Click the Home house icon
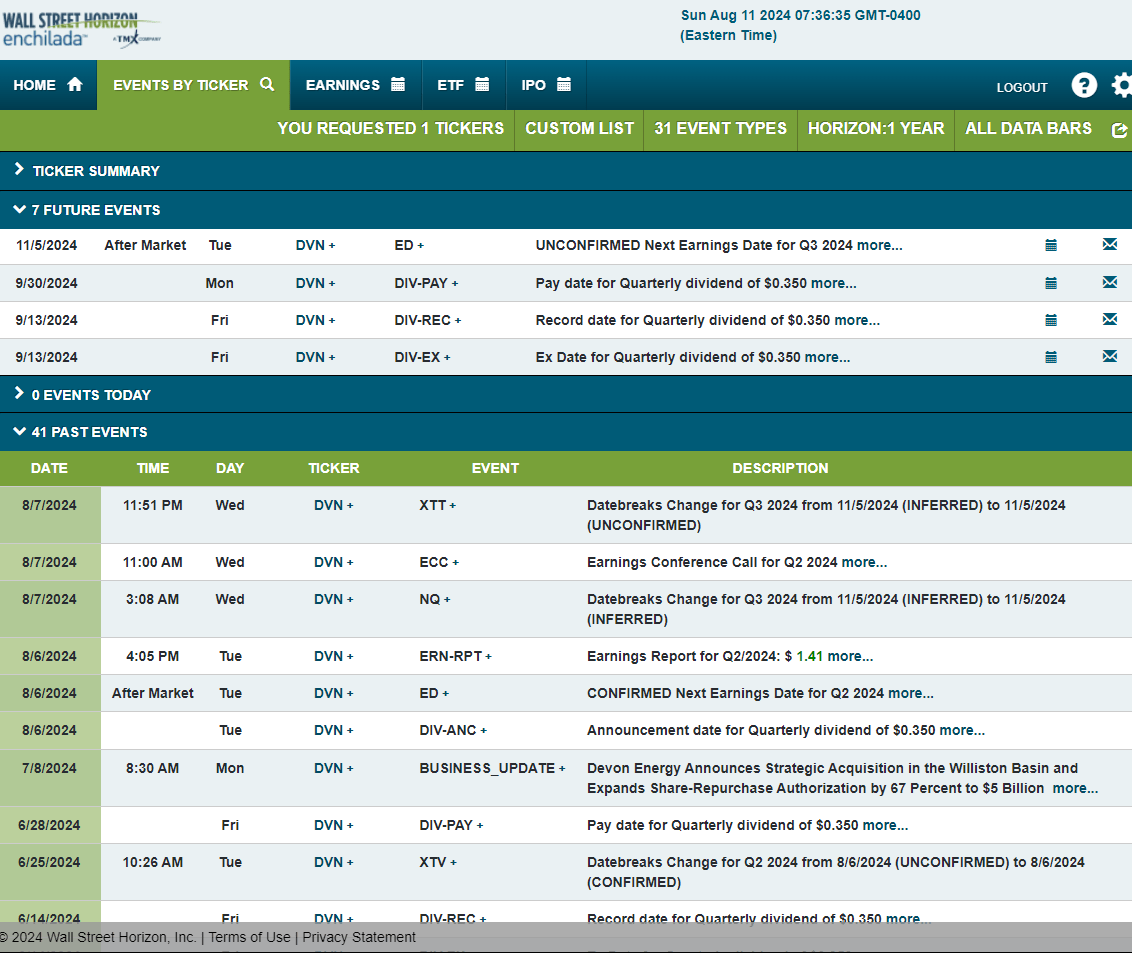 coord(74,84)
